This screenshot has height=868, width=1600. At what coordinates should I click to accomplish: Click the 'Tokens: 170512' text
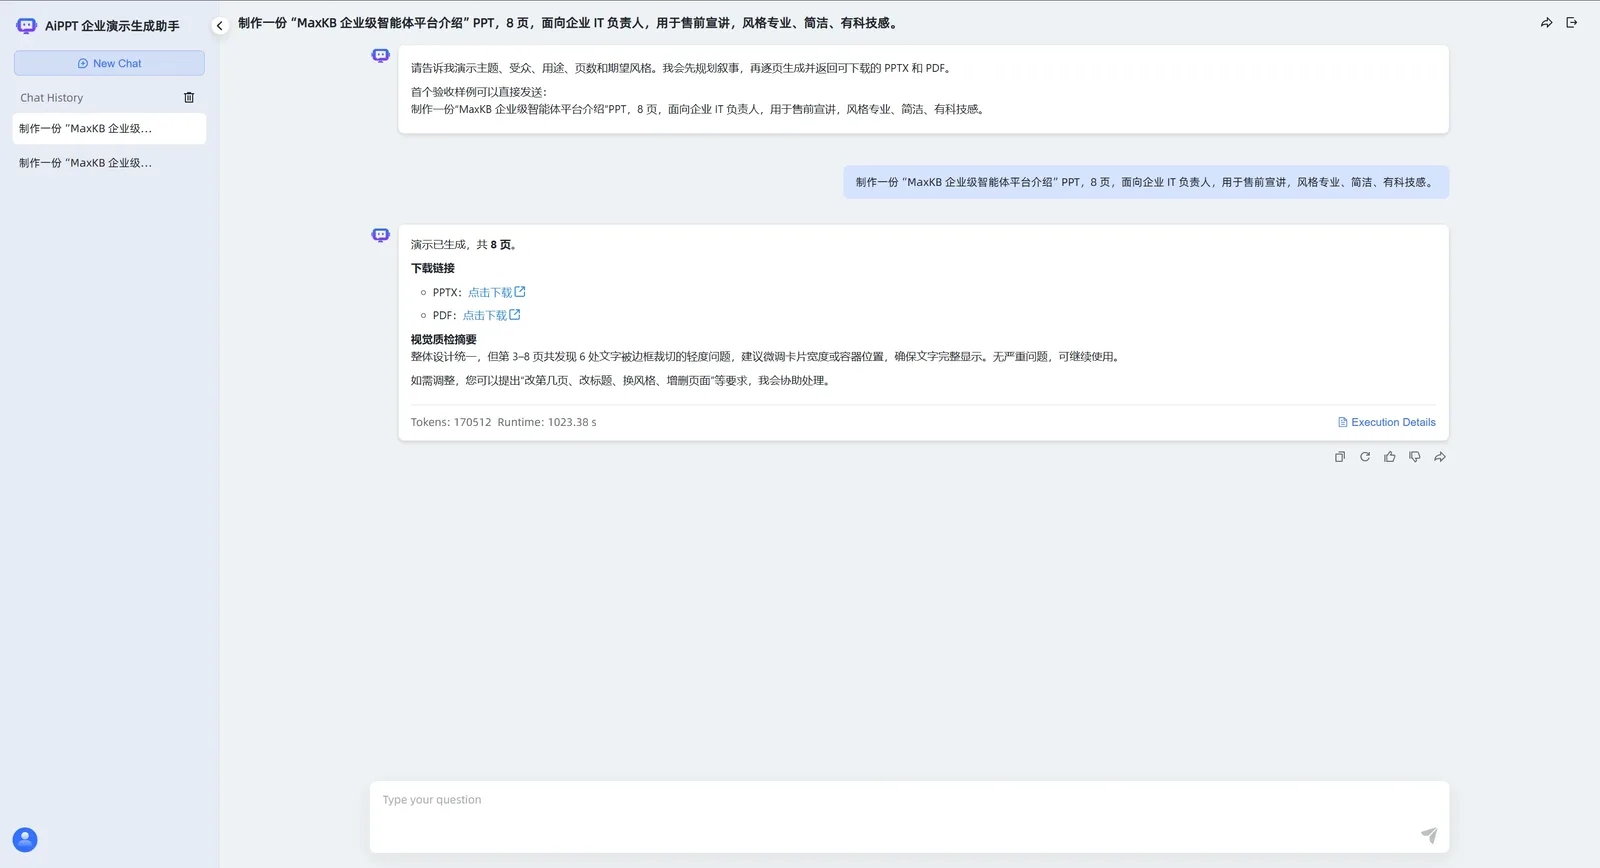pos(451,422)
